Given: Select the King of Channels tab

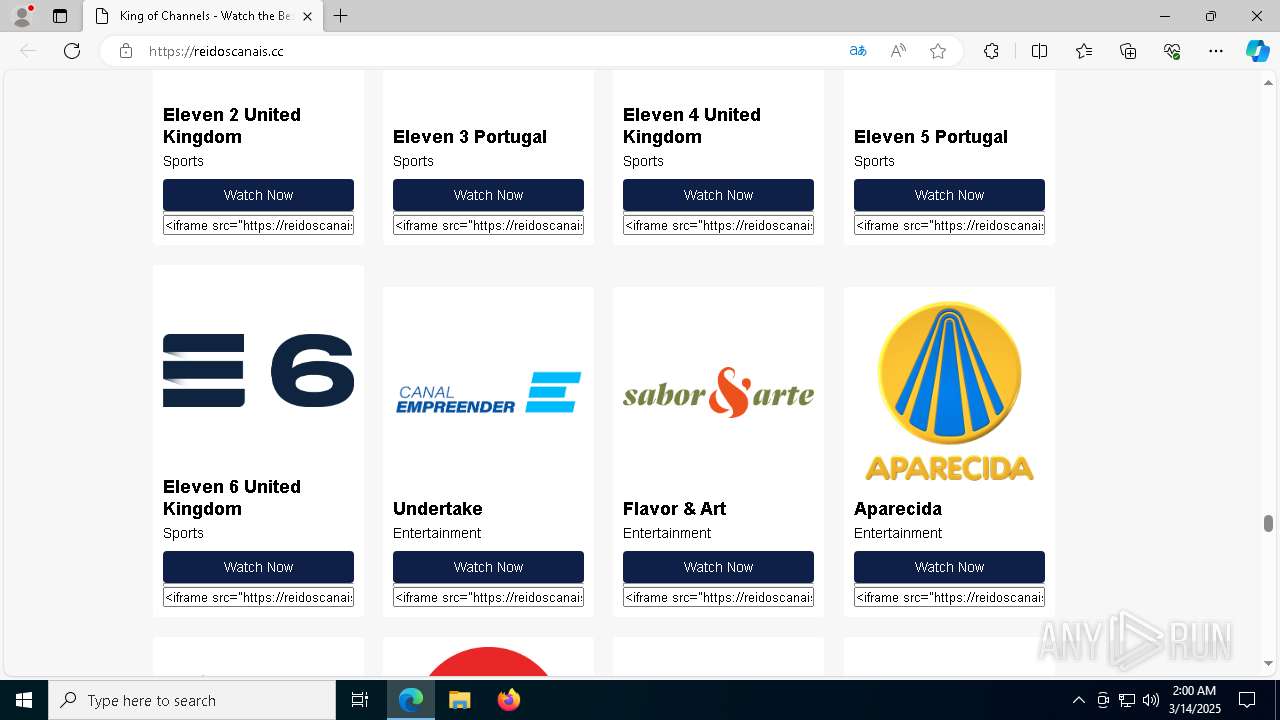Looking at the screenshot, I should pyautogui.click(x=203, y=16).
